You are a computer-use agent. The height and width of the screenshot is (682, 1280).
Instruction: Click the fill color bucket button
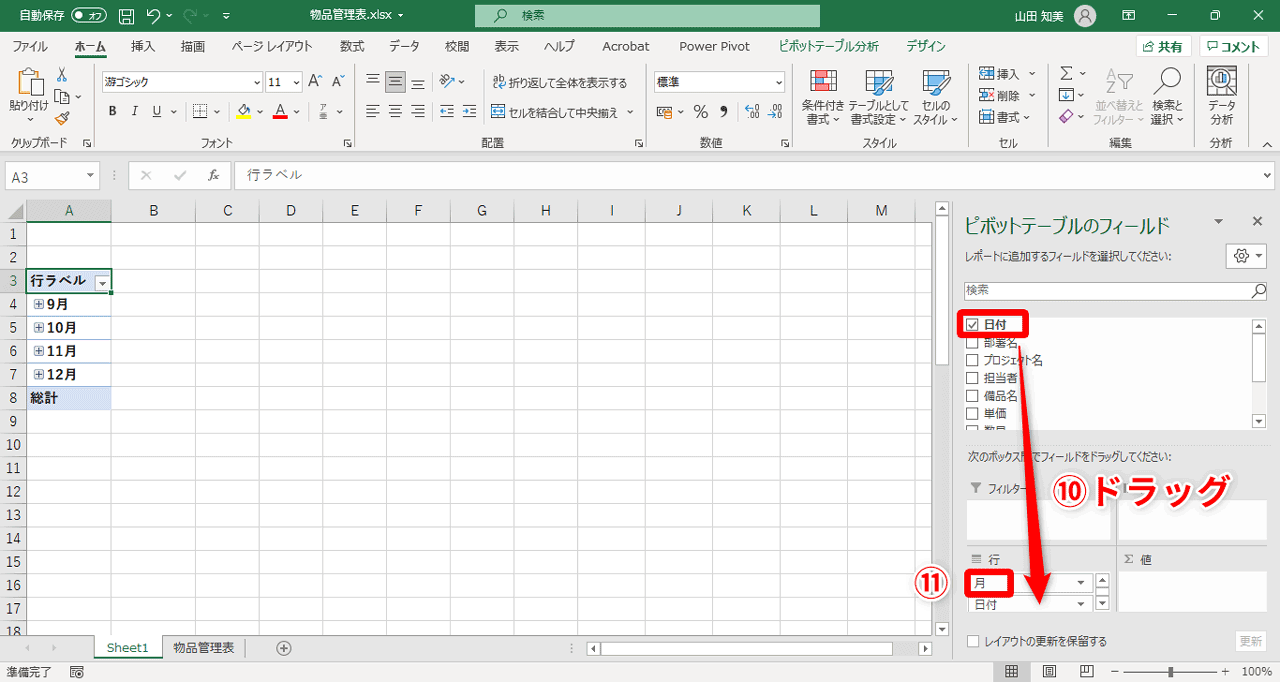(243, 111)
